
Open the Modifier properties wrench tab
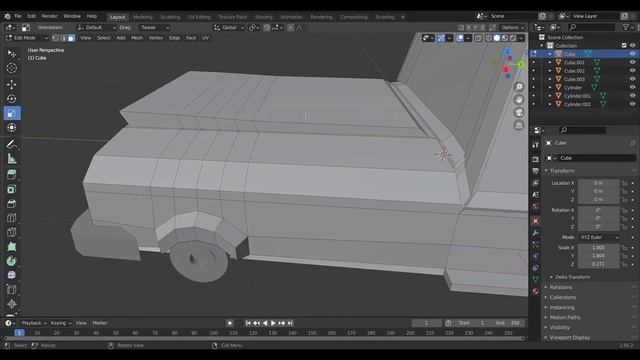[536, 233]
